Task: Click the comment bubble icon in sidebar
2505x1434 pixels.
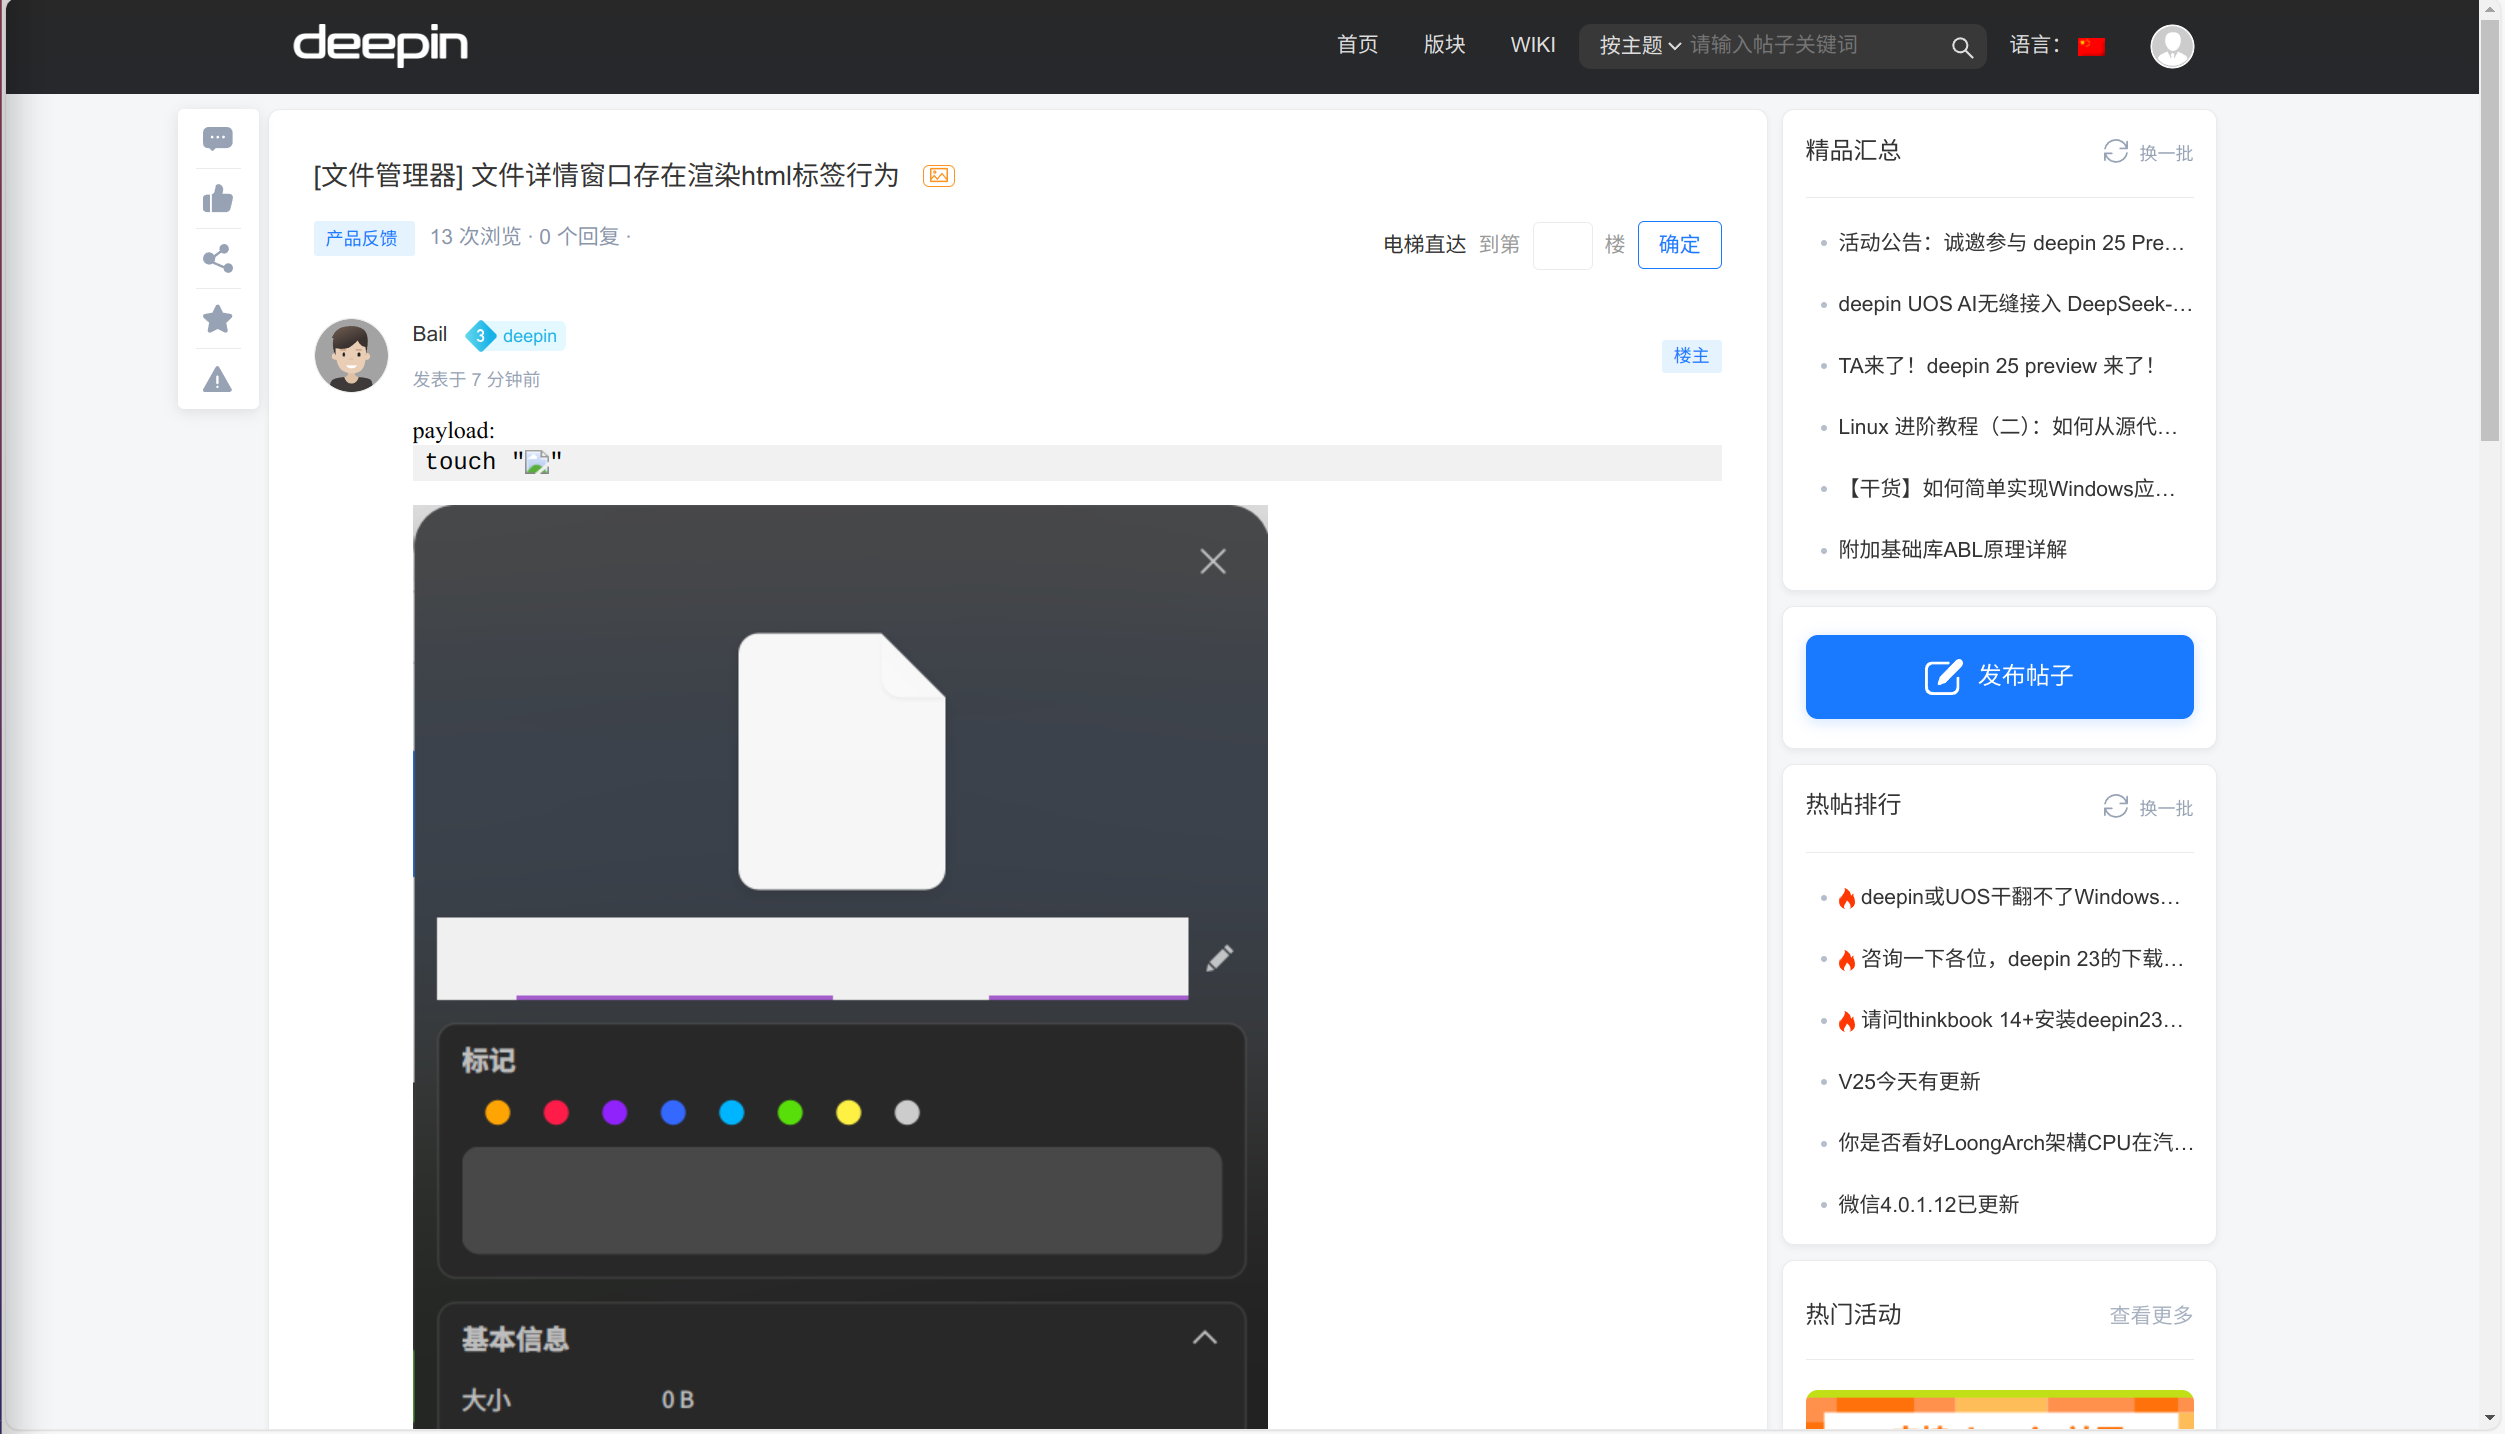Action: click(x=217, y=139)
